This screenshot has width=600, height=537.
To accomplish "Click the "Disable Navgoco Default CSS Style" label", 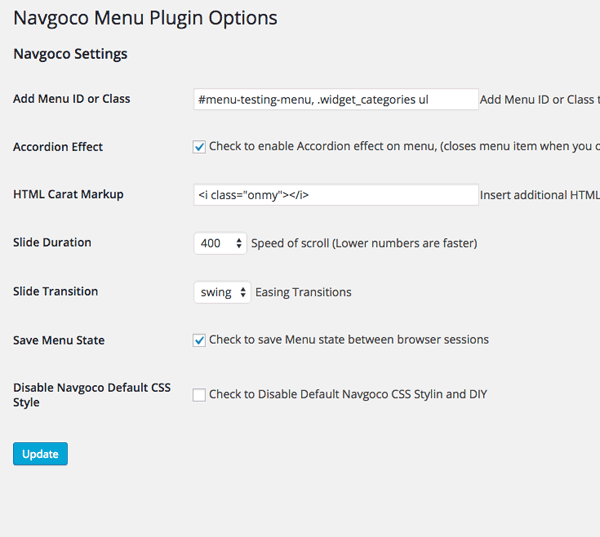I will tap(92, 394).
